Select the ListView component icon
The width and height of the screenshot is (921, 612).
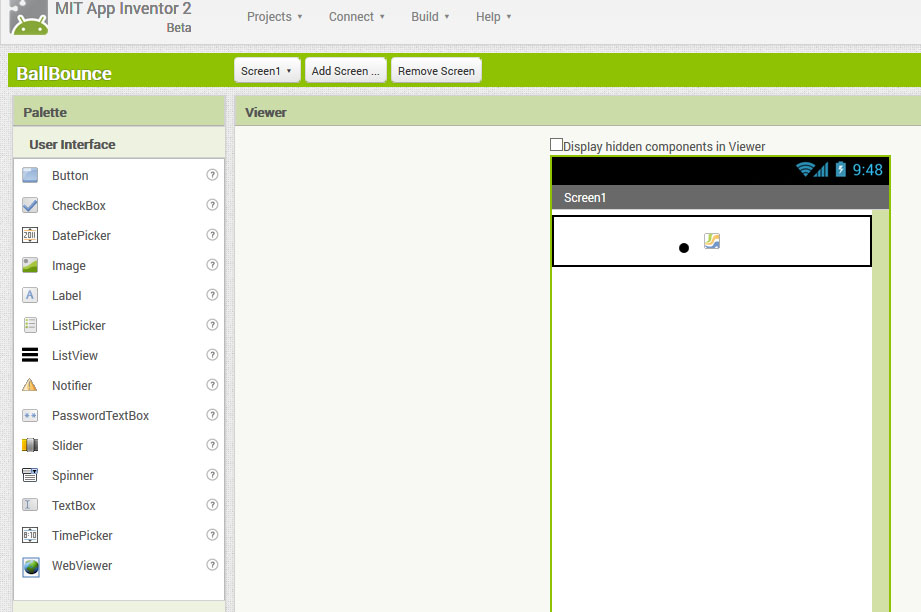click(x=30, y=355)
